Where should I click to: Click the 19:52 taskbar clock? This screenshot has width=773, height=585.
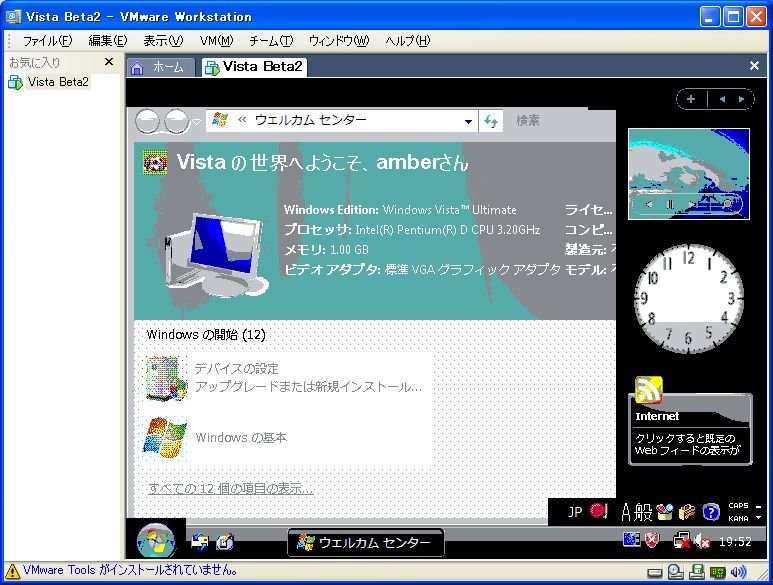tap(735, 542)
